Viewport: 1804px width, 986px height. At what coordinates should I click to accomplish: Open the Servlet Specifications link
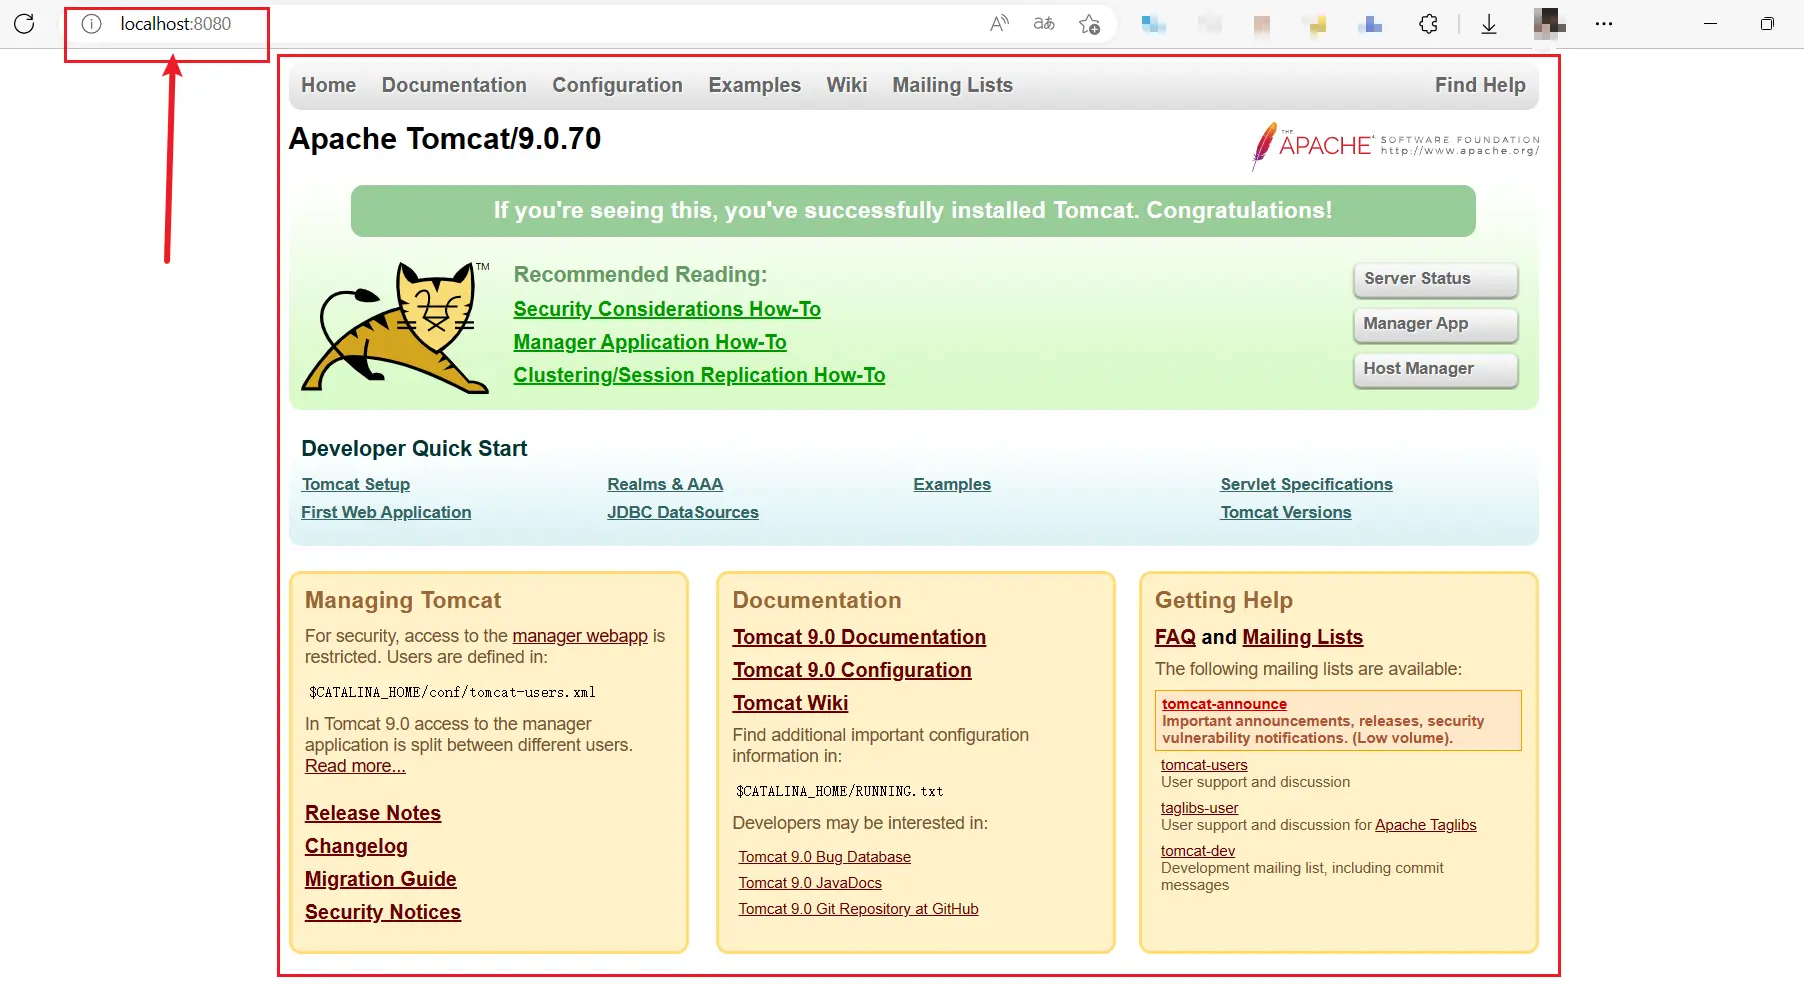[x=1306, y=484]
